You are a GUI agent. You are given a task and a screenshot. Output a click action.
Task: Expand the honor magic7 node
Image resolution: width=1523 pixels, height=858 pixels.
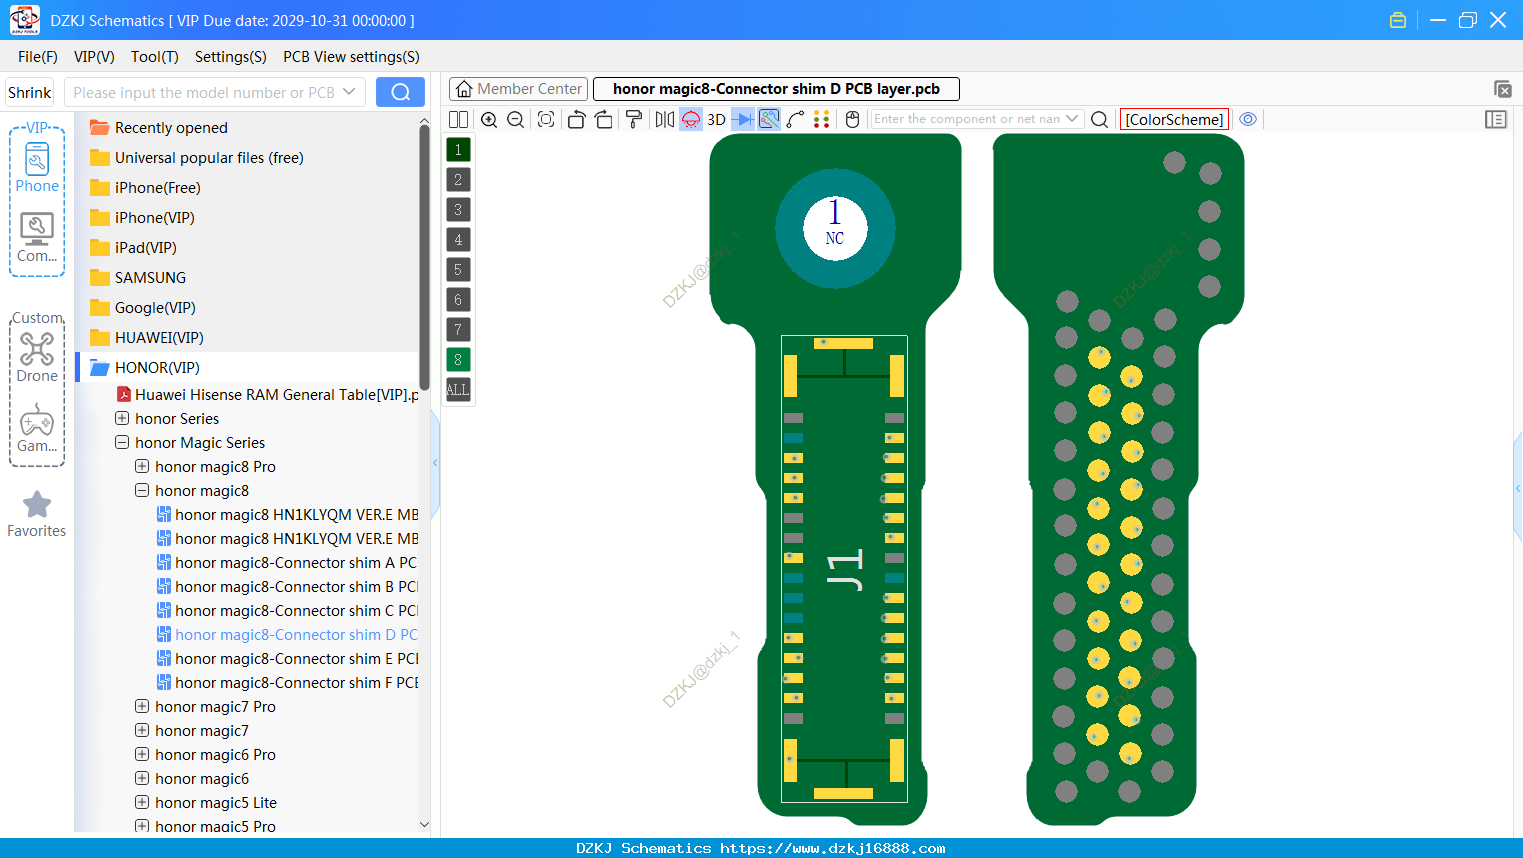[142, 730]
